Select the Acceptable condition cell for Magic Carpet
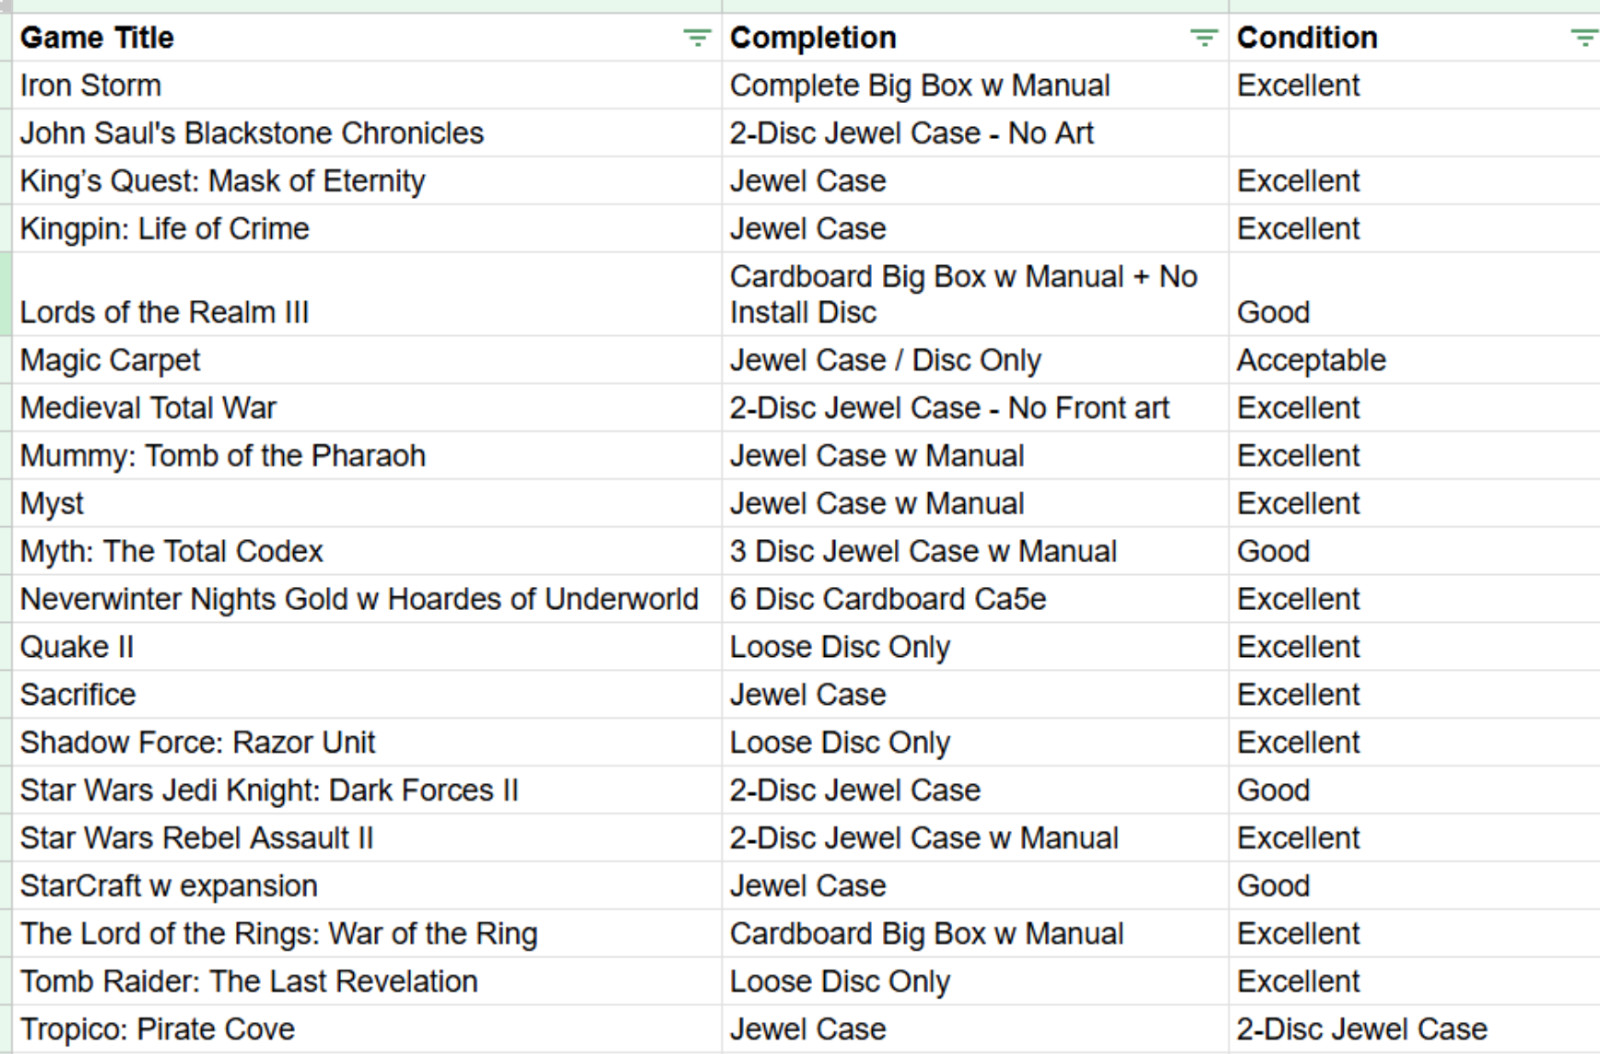 pyautogui.click(x=1415, y=360)
